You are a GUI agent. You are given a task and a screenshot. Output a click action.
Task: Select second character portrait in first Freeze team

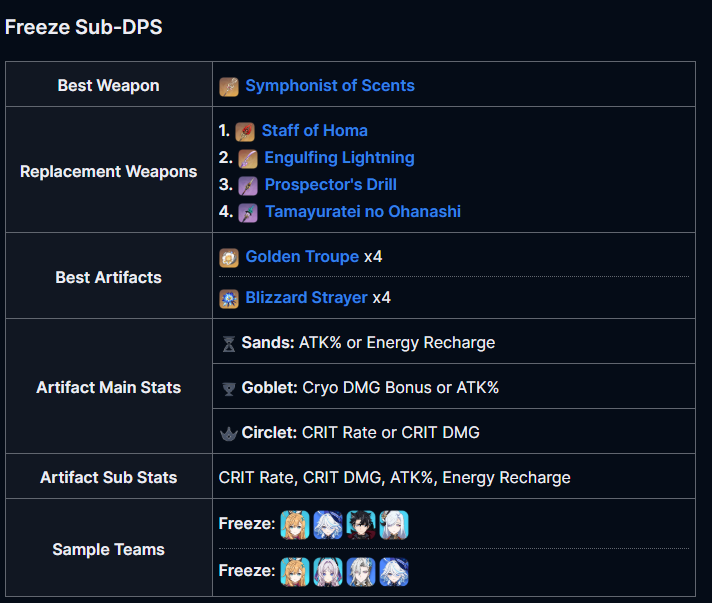328,525
